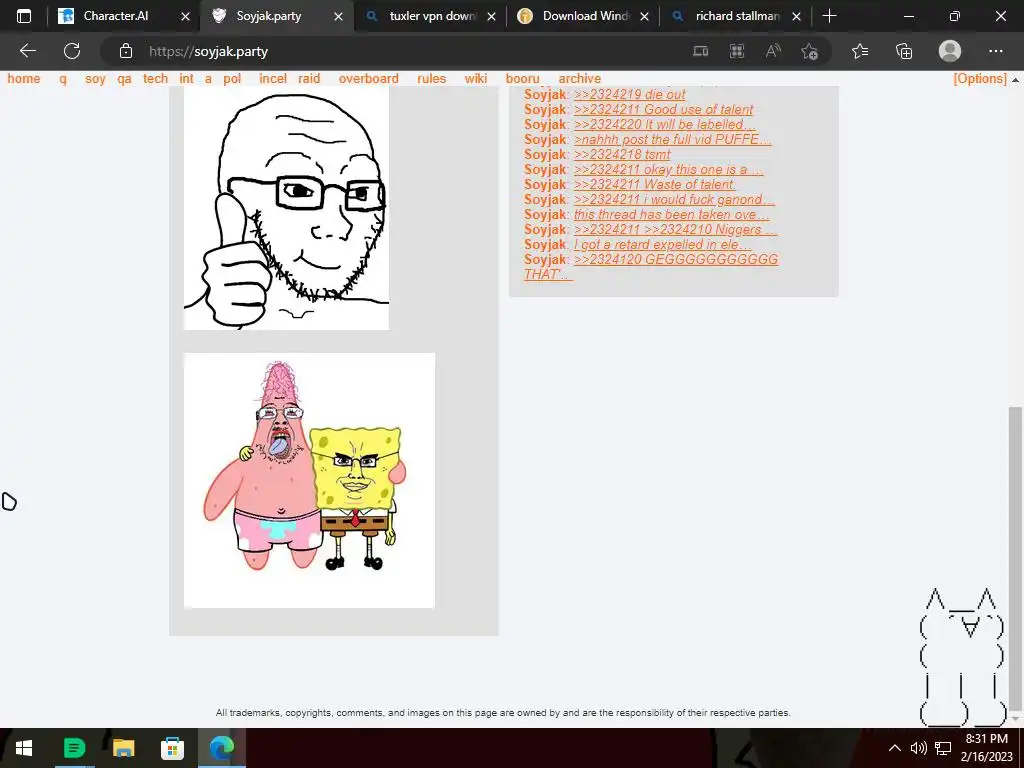The image size is (1024, 768).
Task: Open the volume control in system tray
Action: click(918, 748)
